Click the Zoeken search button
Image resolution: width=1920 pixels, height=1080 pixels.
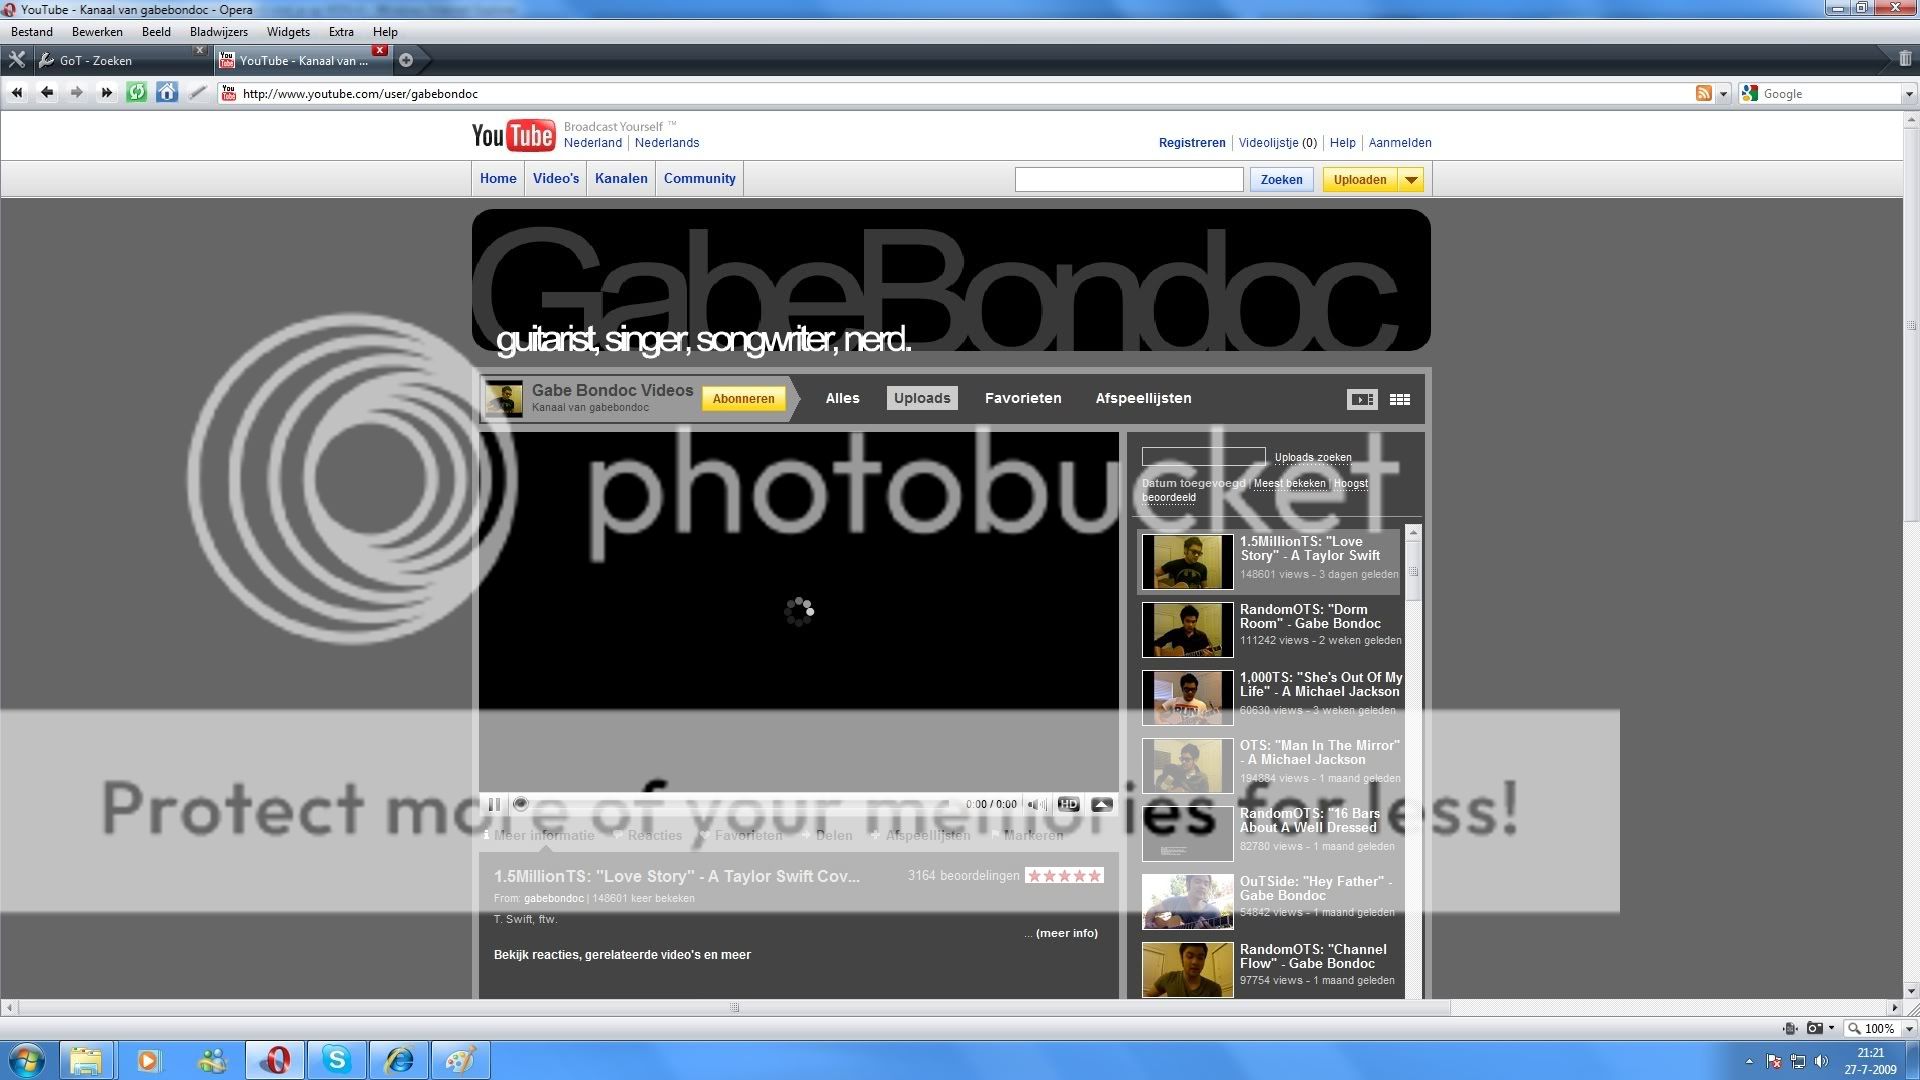click(1281, 180)
